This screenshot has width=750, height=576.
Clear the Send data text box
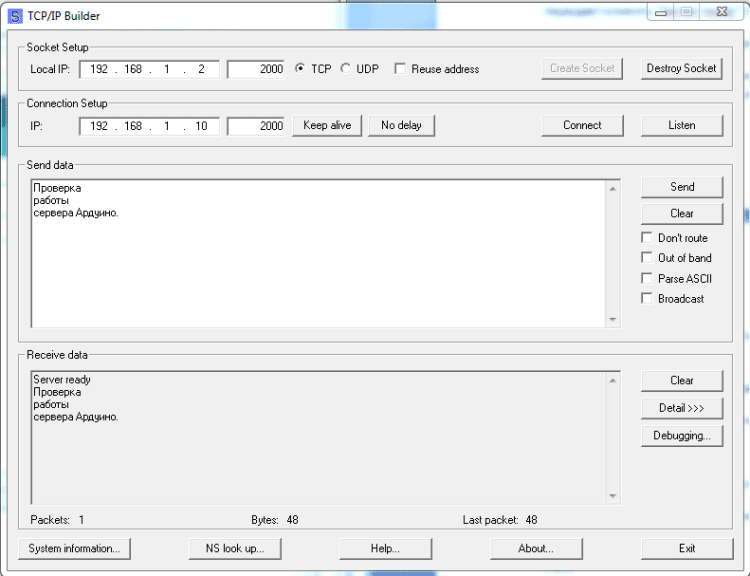point(682,213)
